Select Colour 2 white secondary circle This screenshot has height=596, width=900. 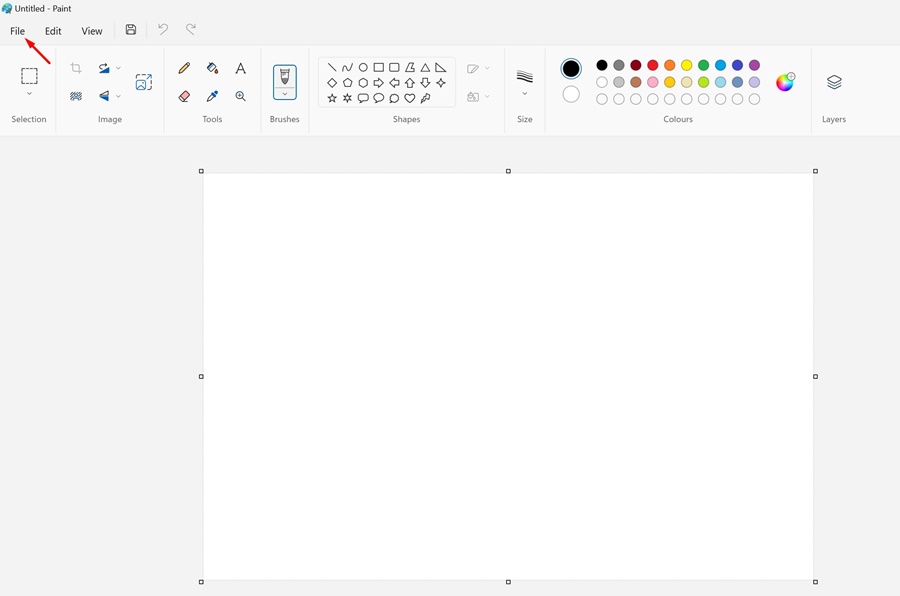tap(571, 95)
